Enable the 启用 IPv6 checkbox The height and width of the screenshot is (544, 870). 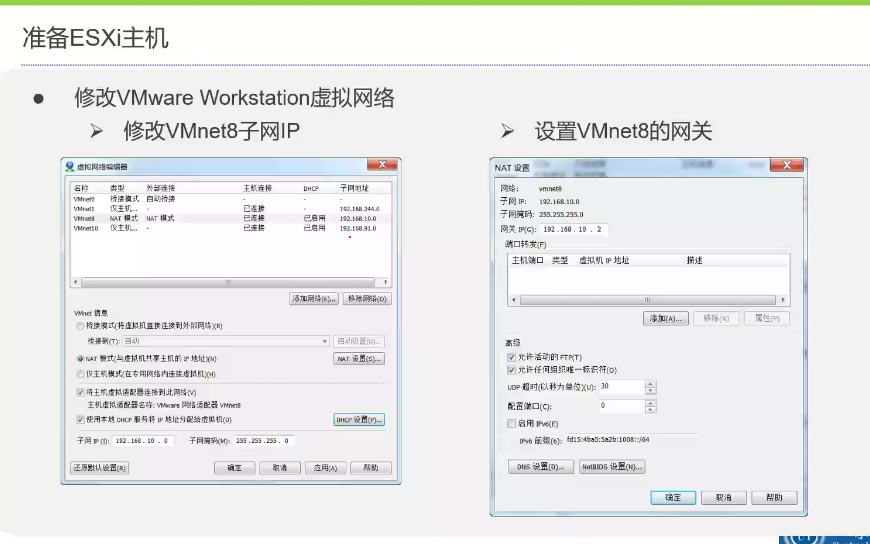[511, 424]
